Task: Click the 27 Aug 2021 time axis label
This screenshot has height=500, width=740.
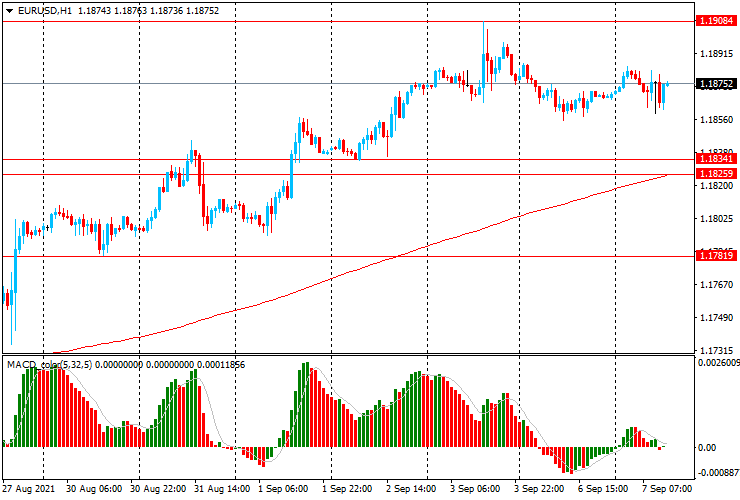Action: pos(29,489)
